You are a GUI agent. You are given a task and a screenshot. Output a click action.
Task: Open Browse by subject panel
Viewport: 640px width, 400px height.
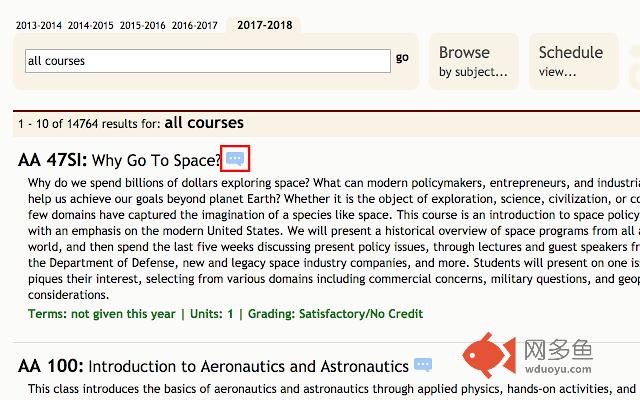pyautogui.click(x=473, y=61)
